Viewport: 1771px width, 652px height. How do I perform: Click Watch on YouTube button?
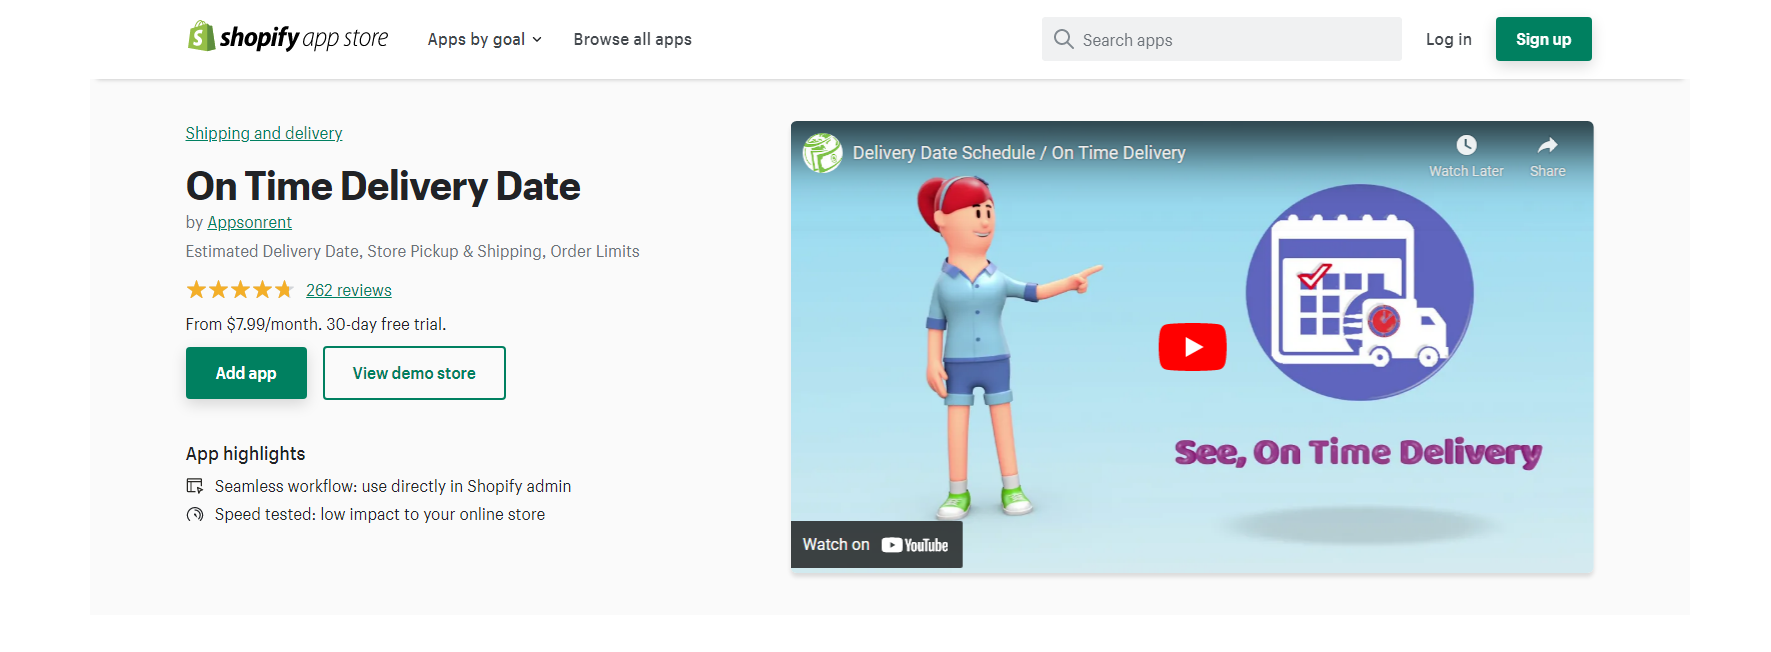point(876,544)
